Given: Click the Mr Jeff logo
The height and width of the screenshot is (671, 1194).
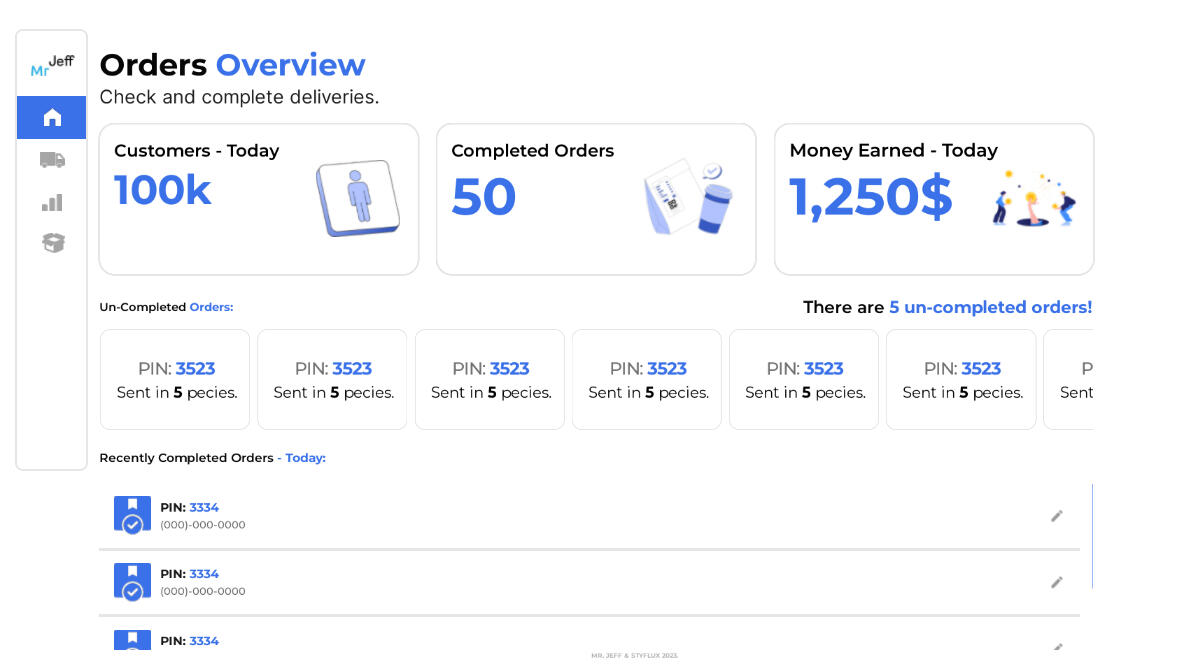Looking at the screenshot, I should (x=52, y=66).
